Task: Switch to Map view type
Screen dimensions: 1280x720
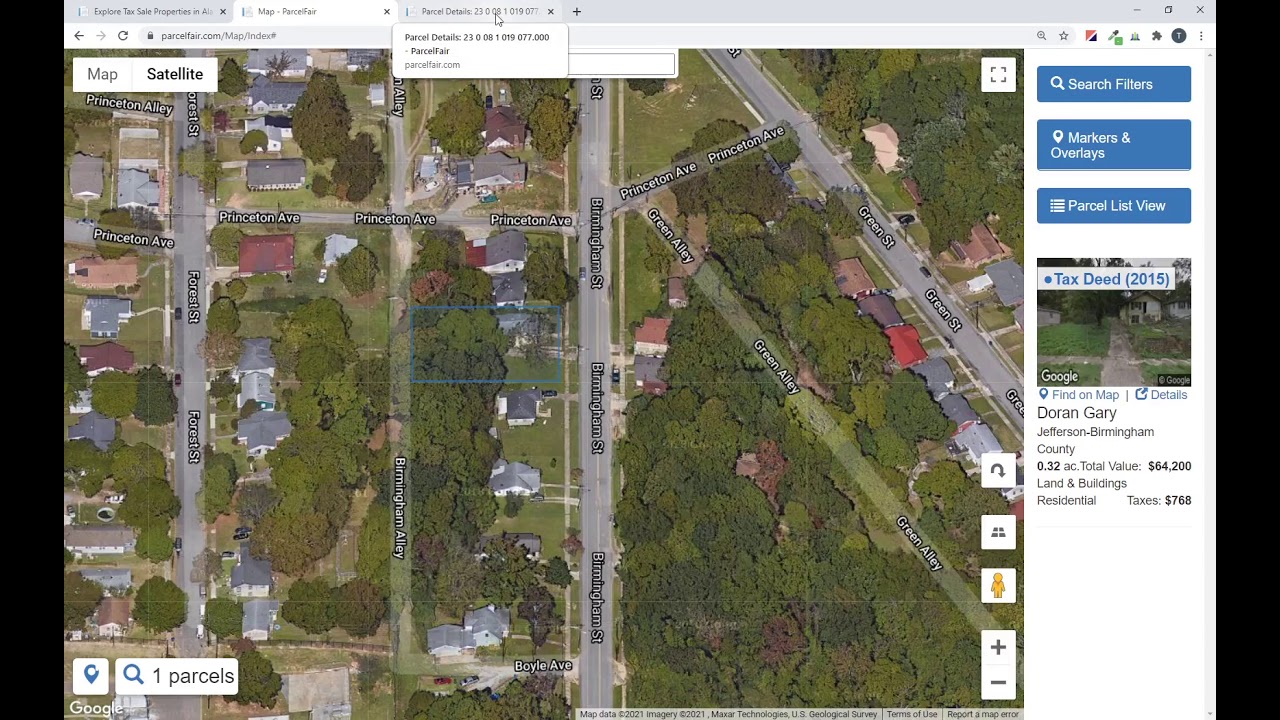Action: click(x=102, y=74)
